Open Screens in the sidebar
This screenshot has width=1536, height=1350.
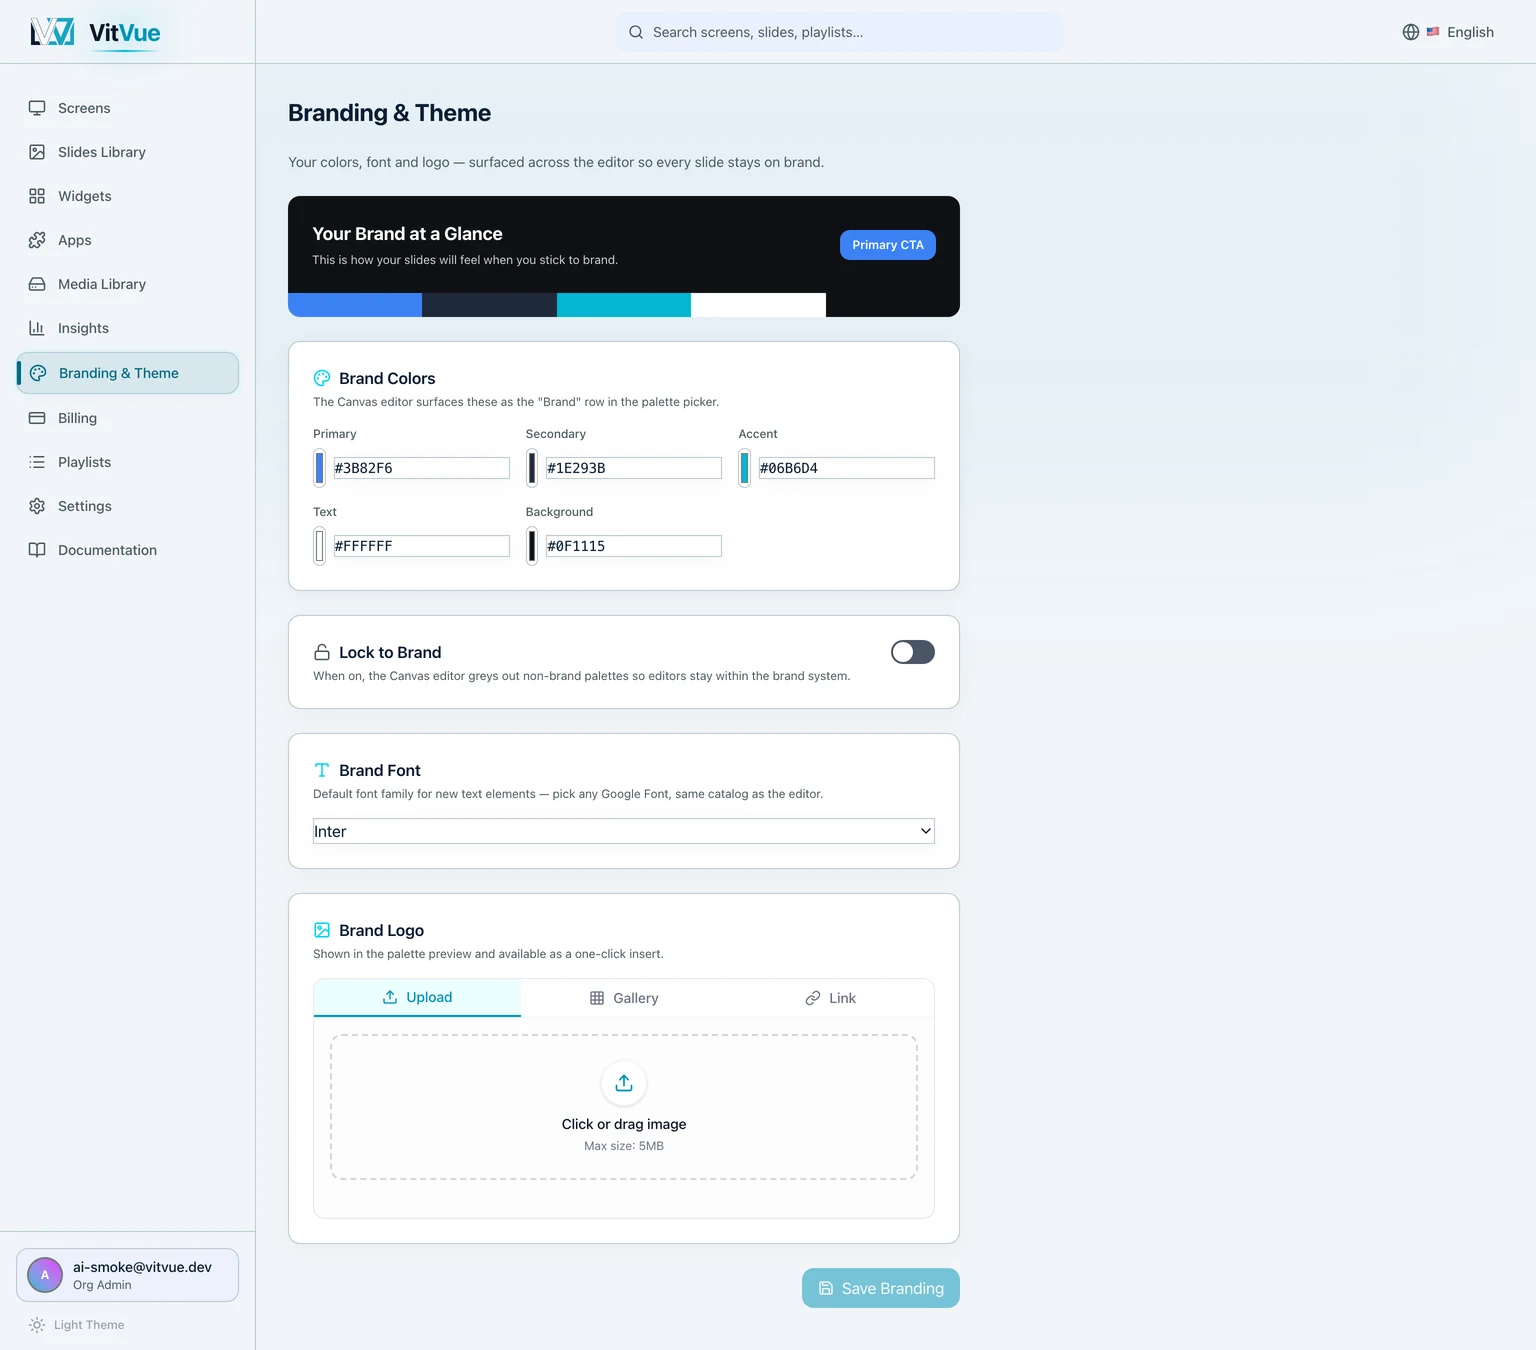pyautogui.click(x=127, y=108)
